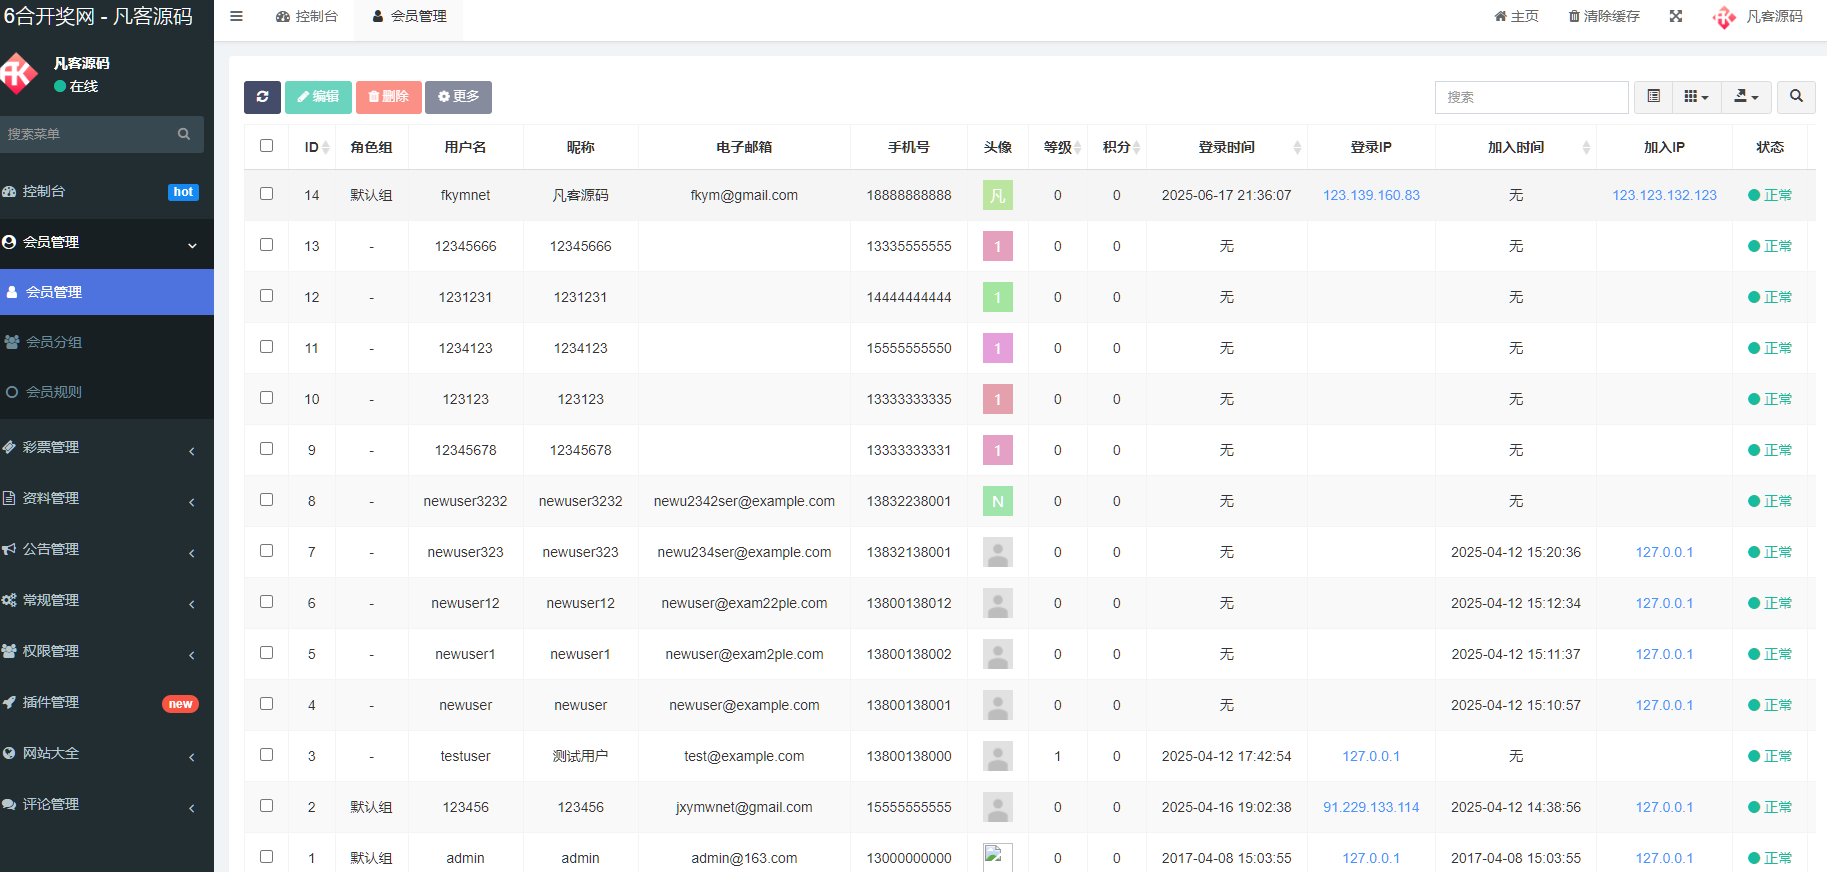Open login IP link 123.139.160.83

pos(1371,195)
